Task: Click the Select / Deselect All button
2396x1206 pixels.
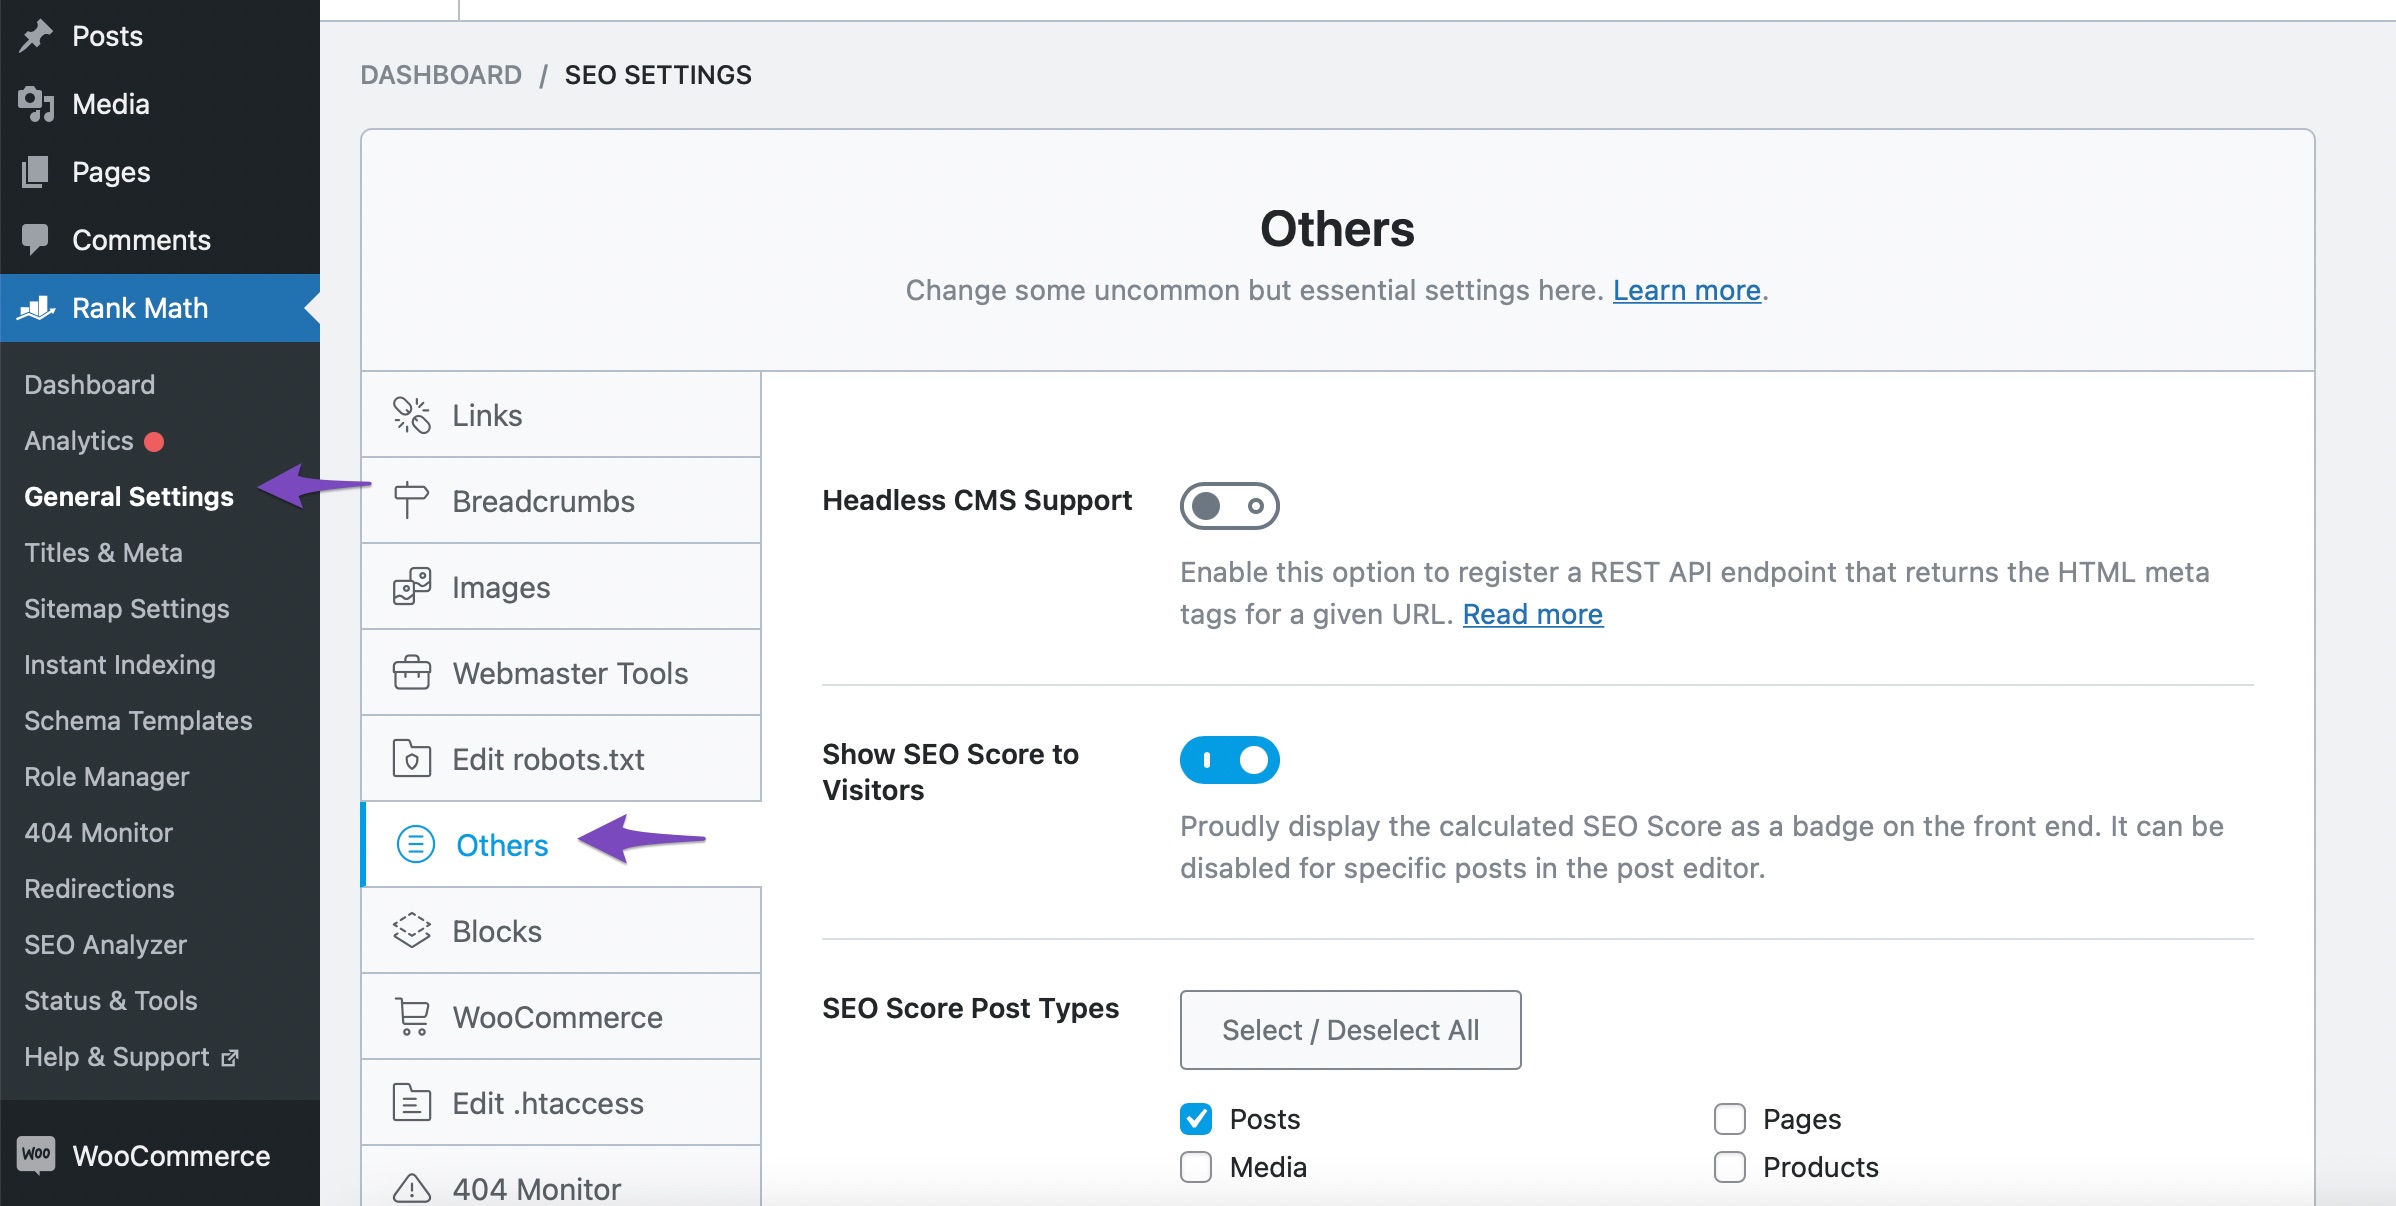Action: 1352,1031
